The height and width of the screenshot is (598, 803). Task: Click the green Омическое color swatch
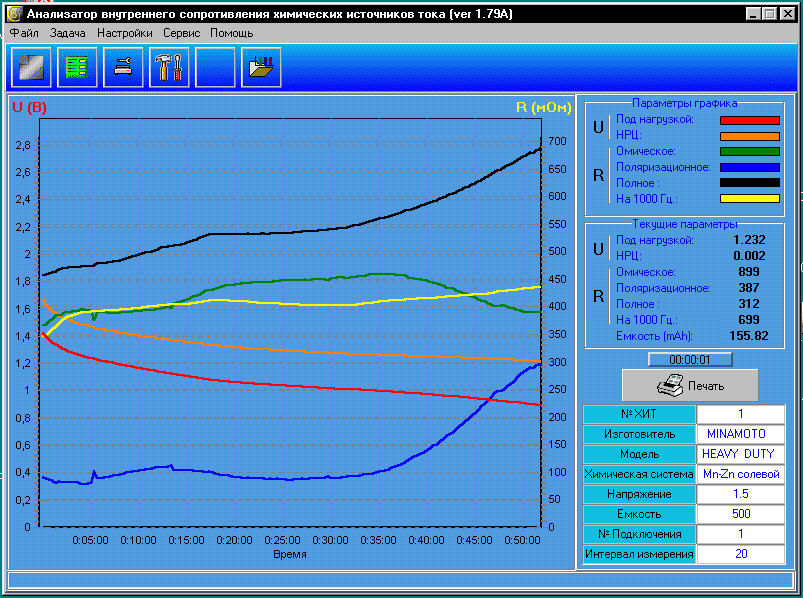[750, 152]
